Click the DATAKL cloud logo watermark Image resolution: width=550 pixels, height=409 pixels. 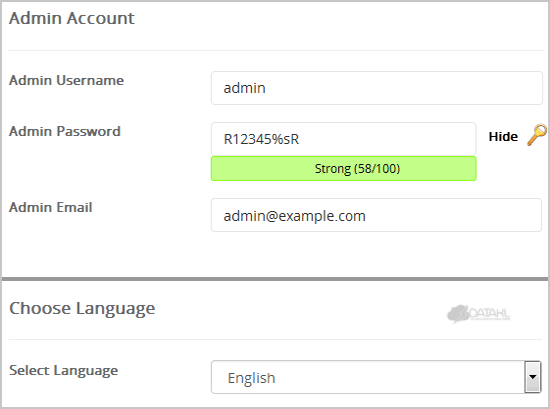(x=478, y=313)
